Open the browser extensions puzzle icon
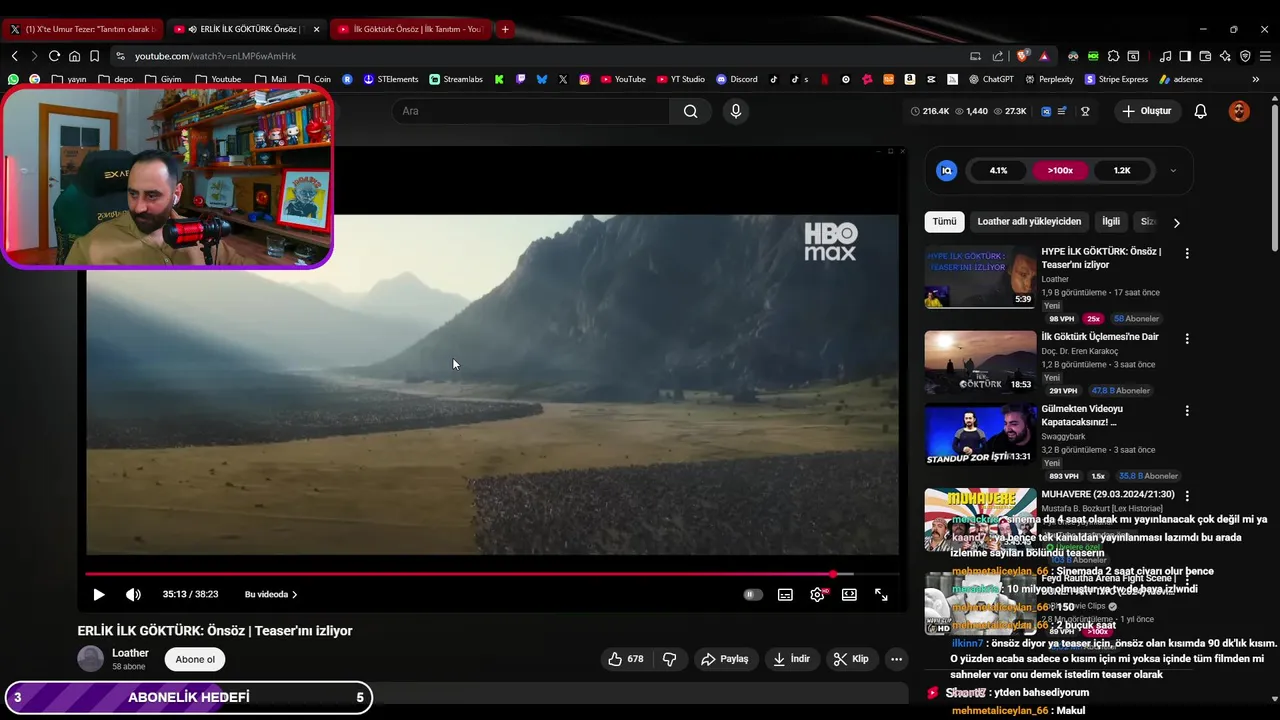1280x720 pixels. (x=1113, y=56)
